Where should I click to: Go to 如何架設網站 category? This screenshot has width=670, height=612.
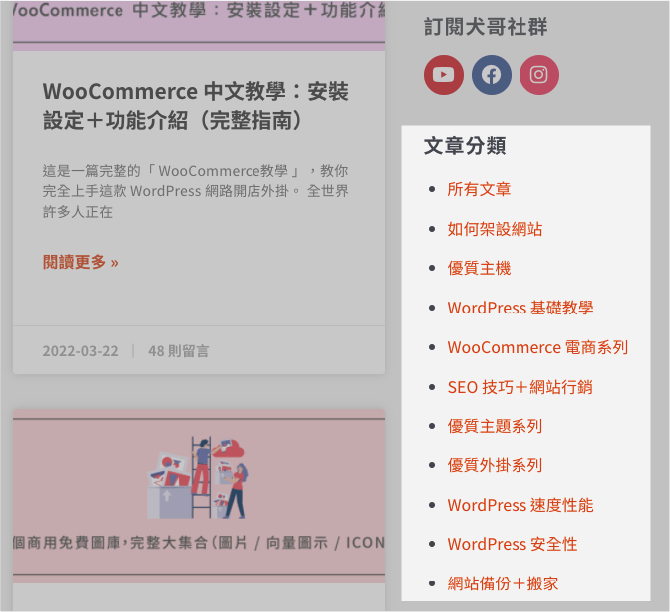495,229
